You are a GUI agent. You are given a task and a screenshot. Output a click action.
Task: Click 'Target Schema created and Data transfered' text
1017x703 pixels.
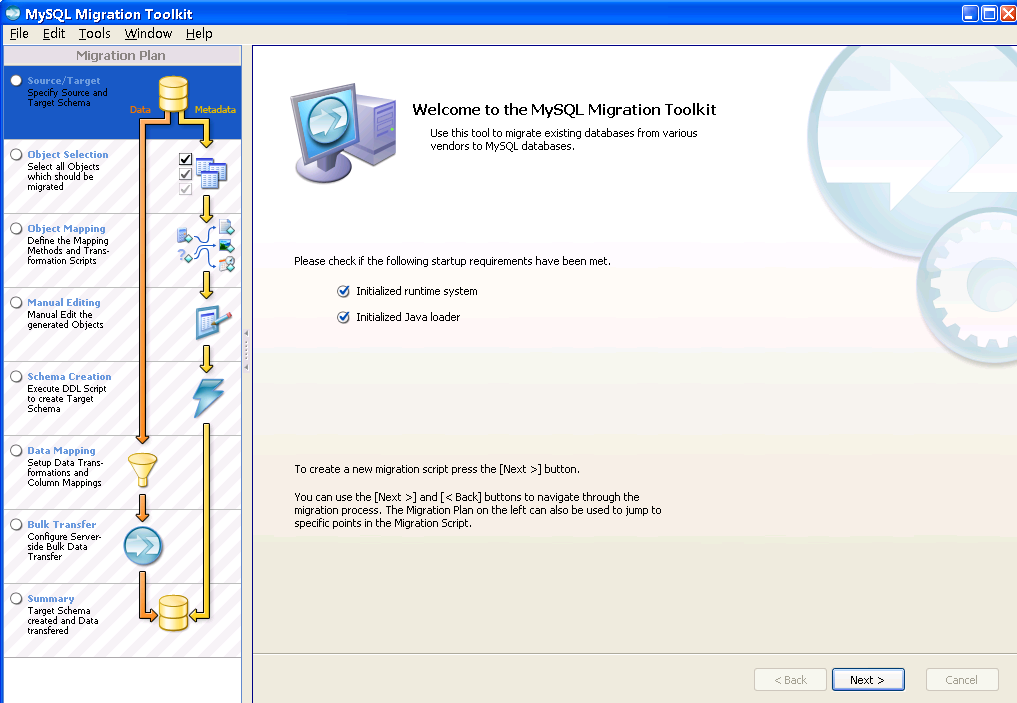pos(63,621)
